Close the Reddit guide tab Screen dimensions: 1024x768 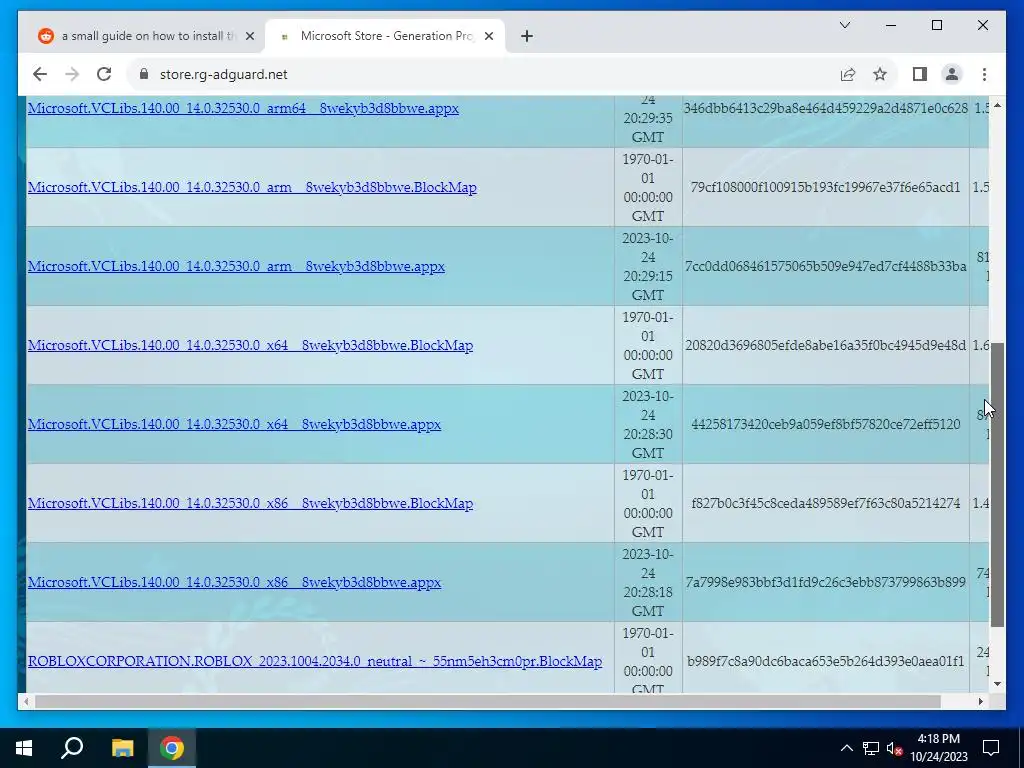click(x=249, y=37)
